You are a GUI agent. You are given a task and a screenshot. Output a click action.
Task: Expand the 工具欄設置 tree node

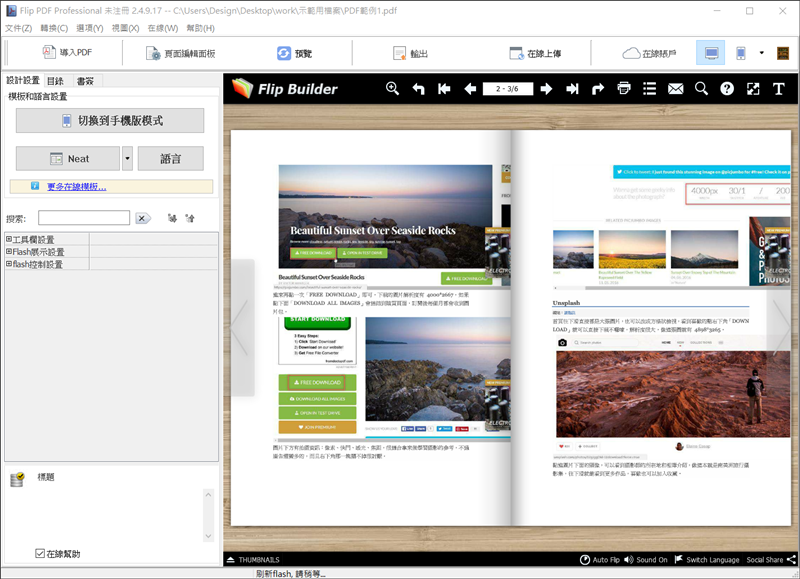tap(9, 240)
